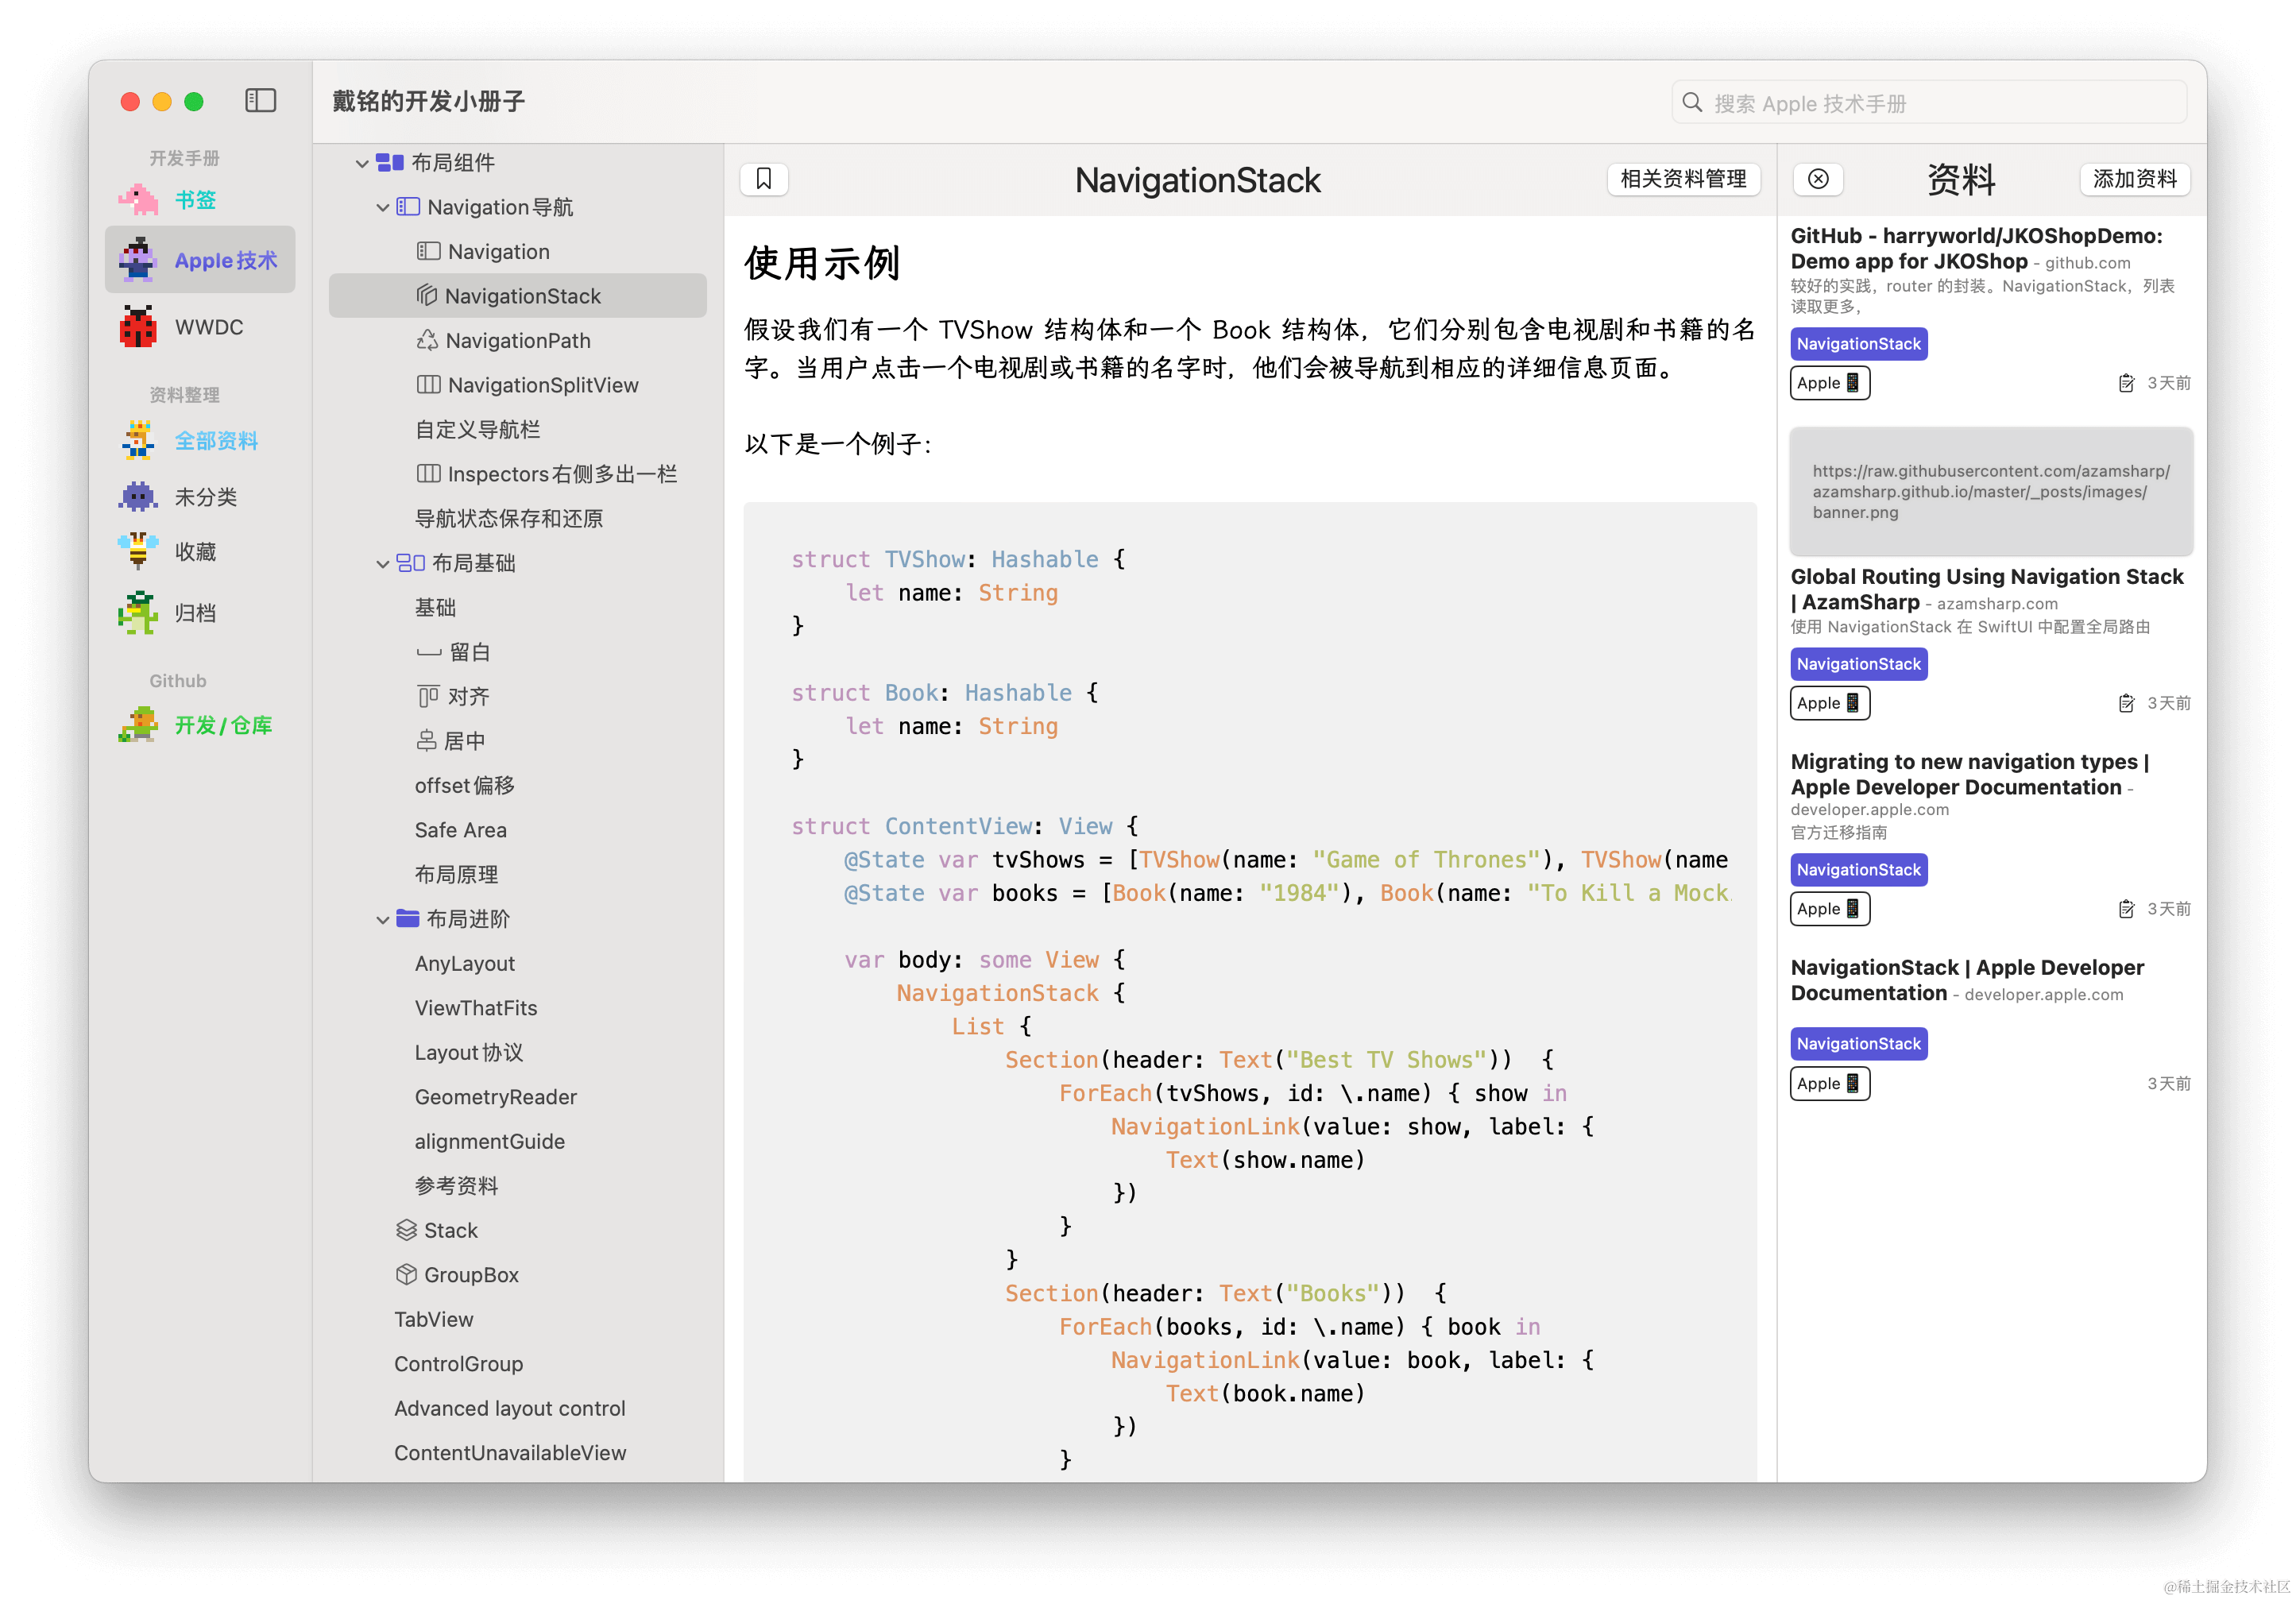This screenshot has width=2296, height=1600.
Task: Close the 资料 panel with X icon
Action: point(1818,179)
